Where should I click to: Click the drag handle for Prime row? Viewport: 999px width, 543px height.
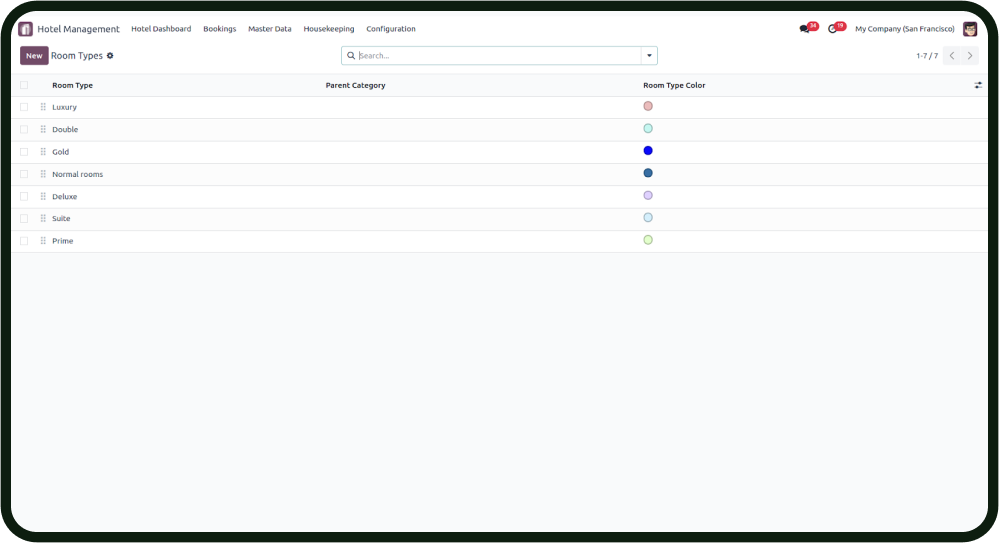point(43,241)
